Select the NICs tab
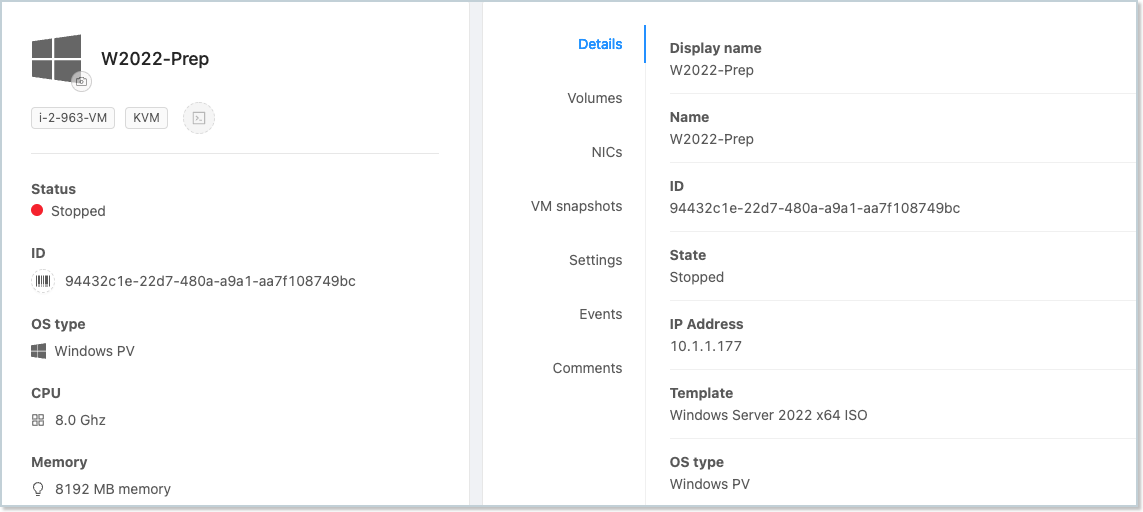 point(607,152)
